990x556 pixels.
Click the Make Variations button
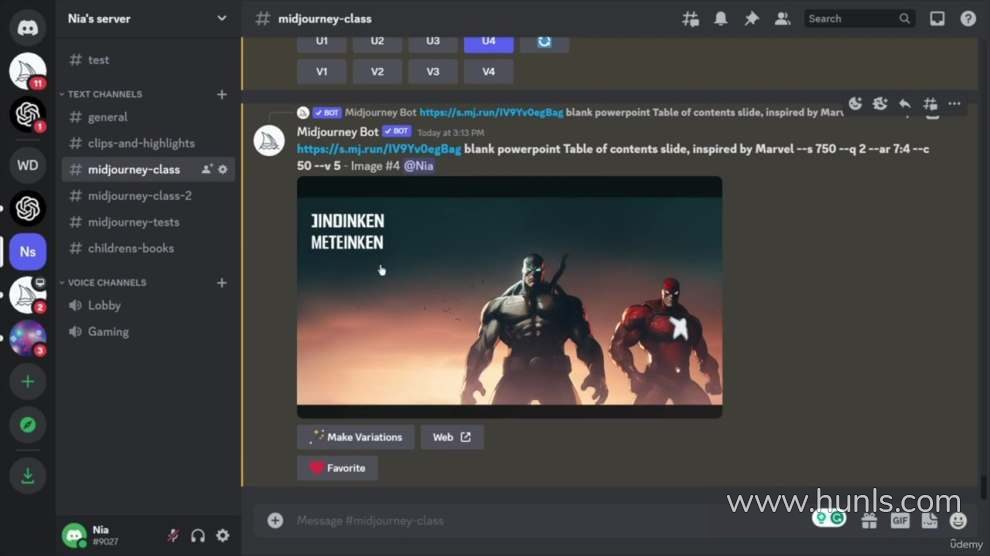(x=355, y=437)
